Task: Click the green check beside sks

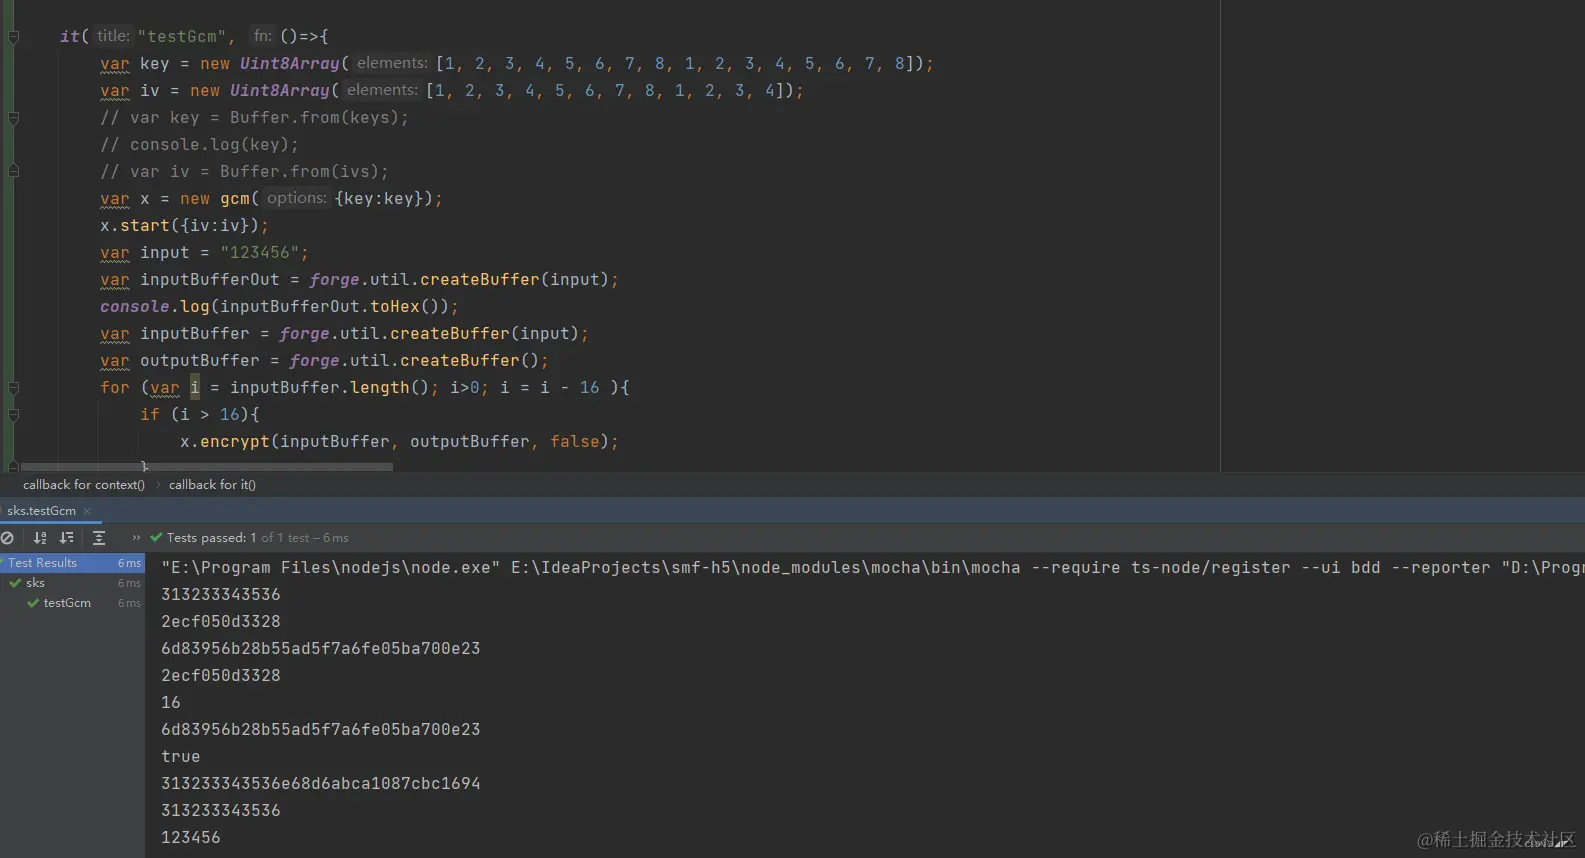Action: click(x=15, y=583)
